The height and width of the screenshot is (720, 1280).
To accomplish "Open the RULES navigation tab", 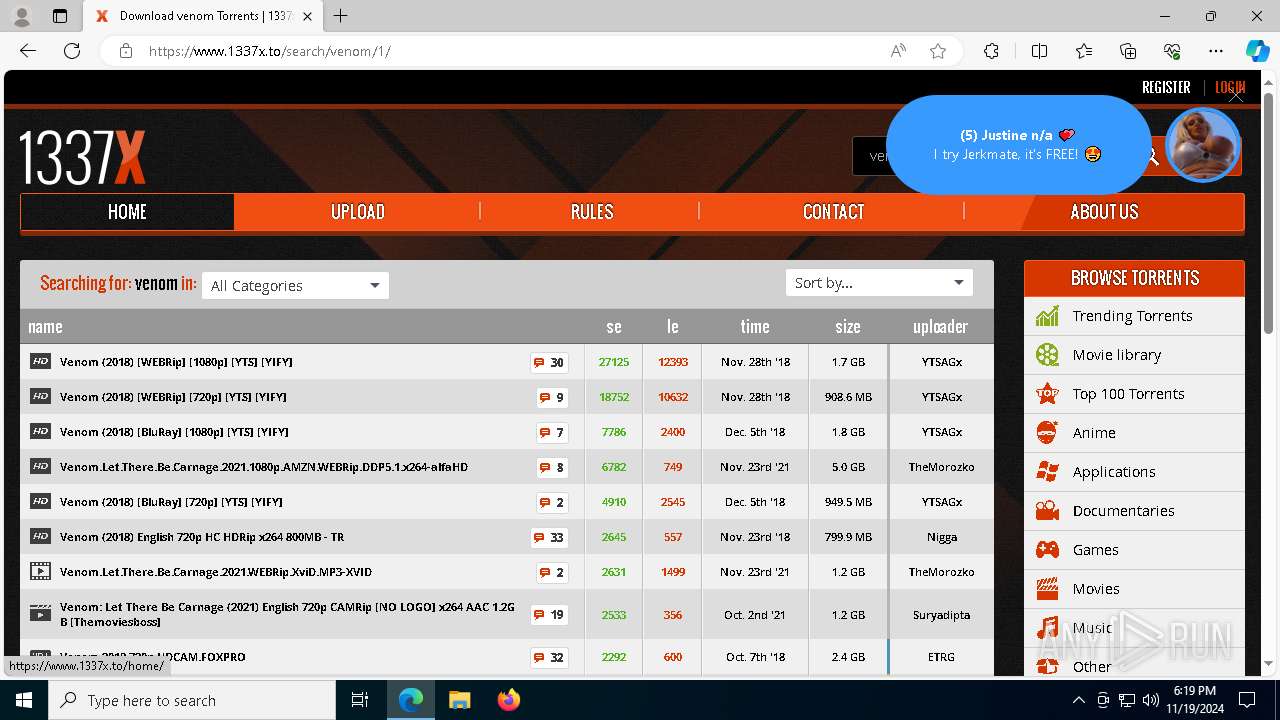I will (592, 212).
